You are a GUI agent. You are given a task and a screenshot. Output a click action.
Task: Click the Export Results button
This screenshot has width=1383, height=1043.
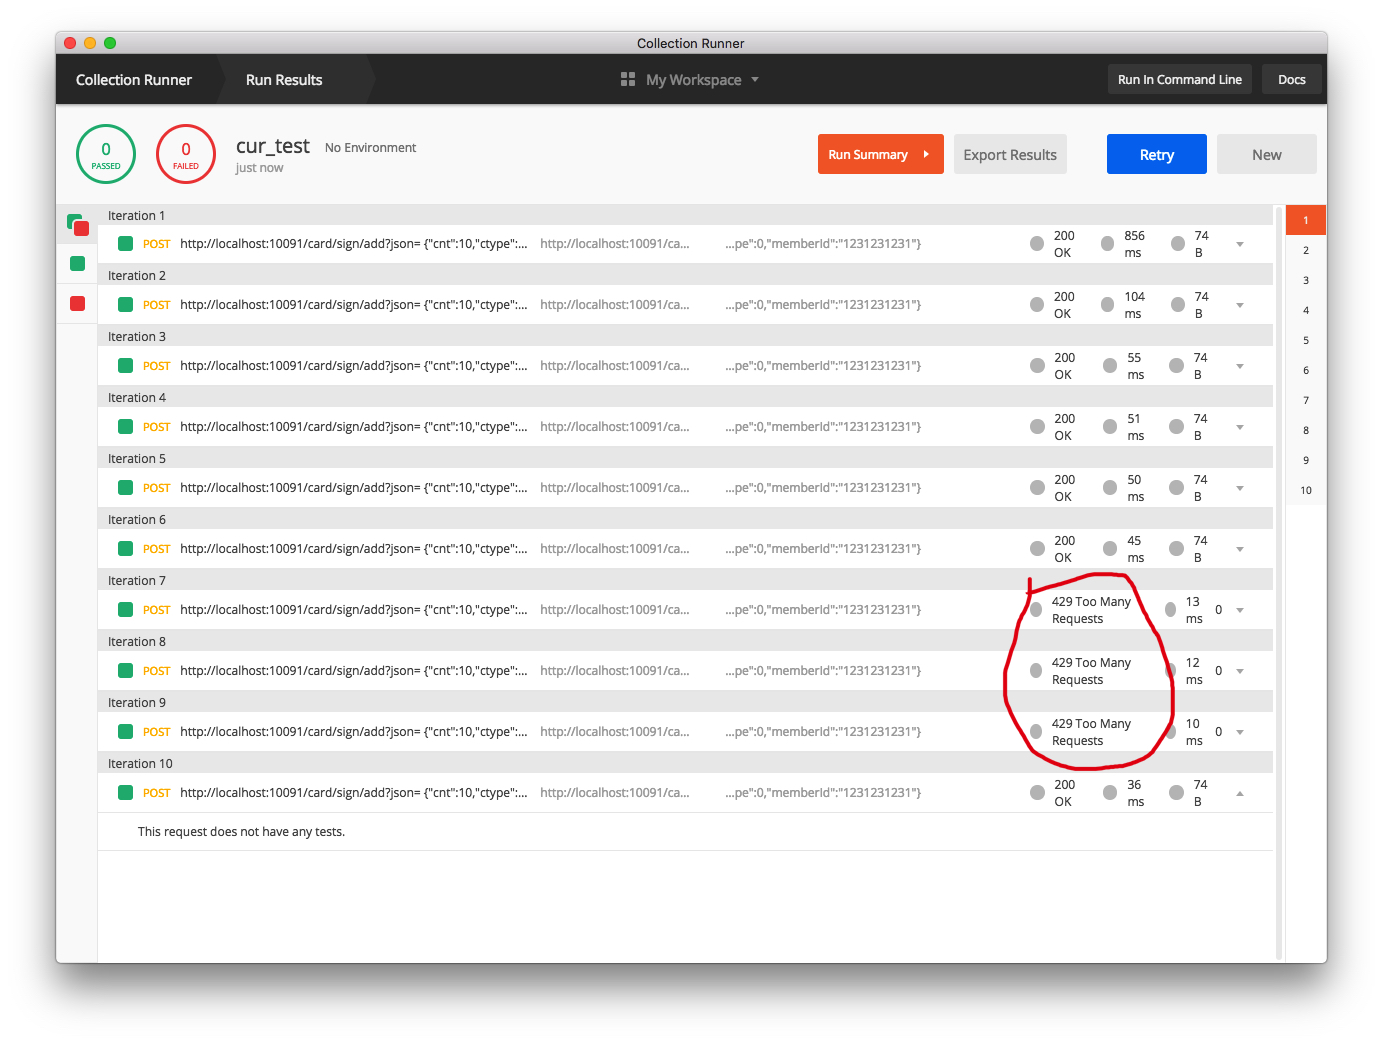(x=1009, y=154)
